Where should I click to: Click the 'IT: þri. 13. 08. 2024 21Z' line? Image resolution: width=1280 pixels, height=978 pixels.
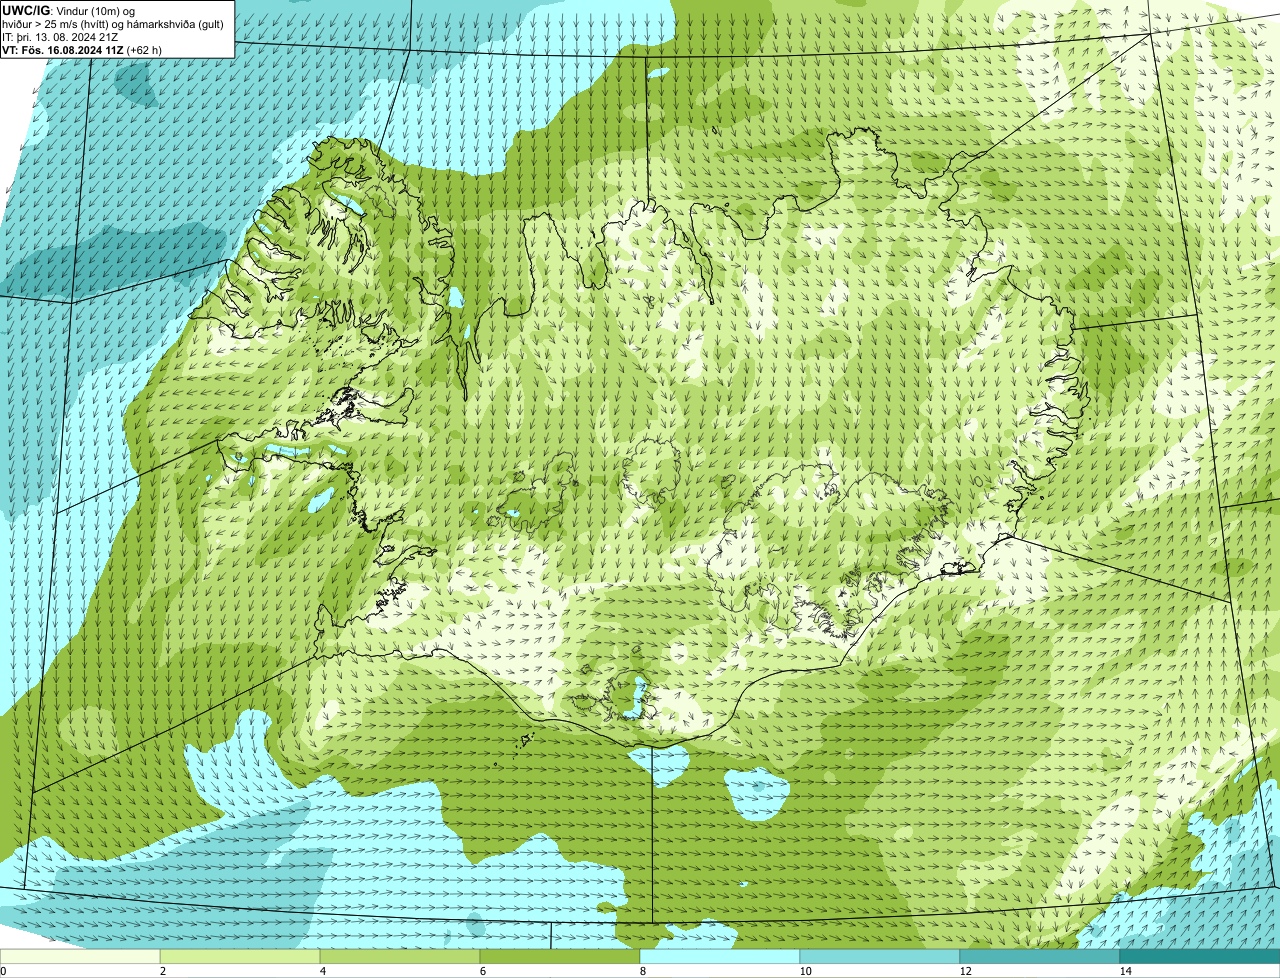(60, 36)
